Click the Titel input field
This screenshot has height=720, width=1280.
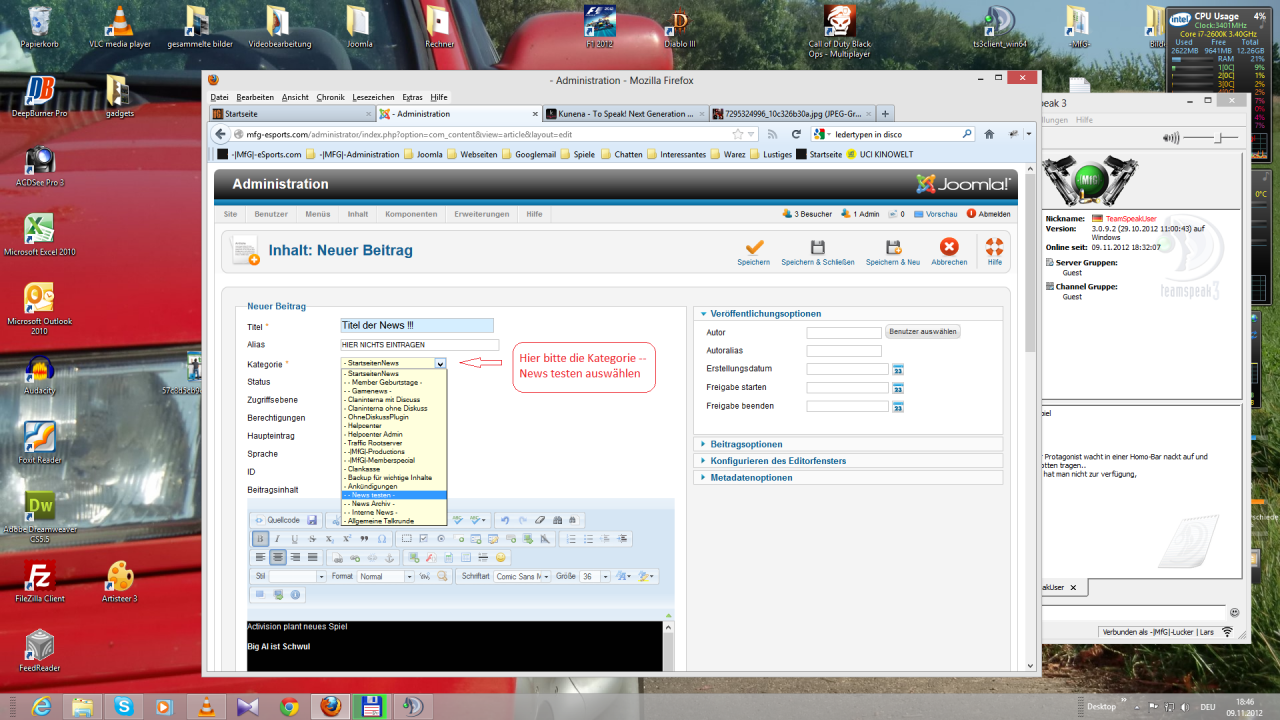[x=417, y=325]
